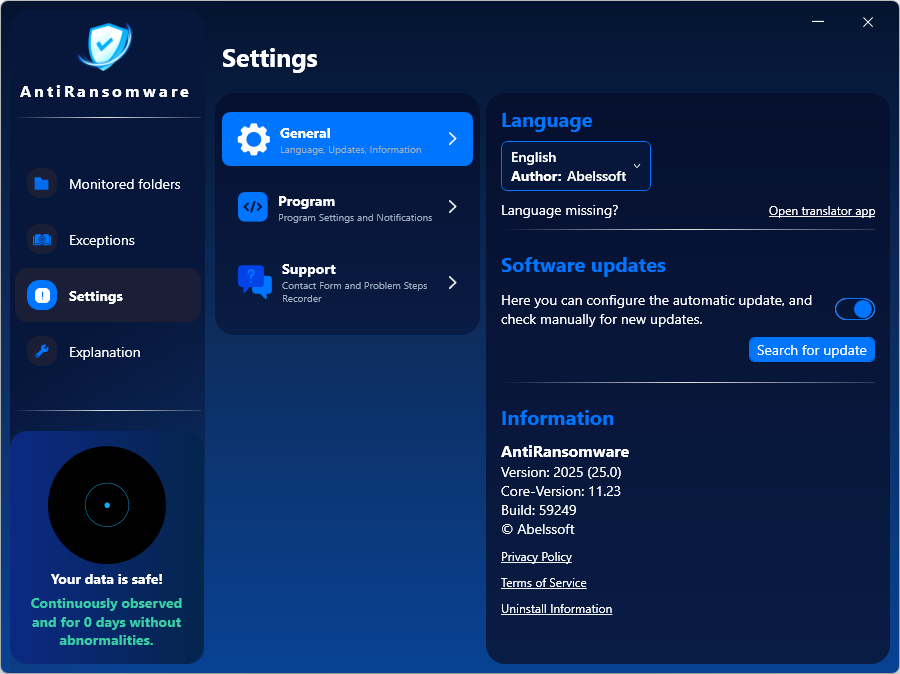Click the 'Version: 2025 (25.0)' text
Screen dimensions: 900x674
click(561, 472)
